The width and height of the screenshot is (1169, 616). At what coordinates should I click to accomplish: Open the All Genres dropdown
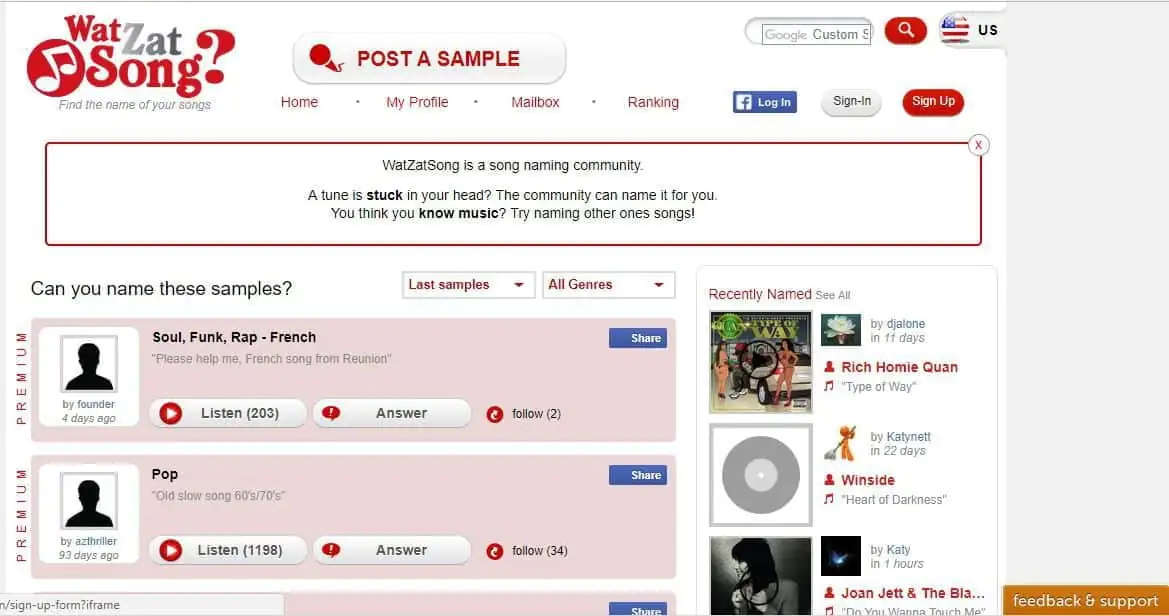[608, 285]
